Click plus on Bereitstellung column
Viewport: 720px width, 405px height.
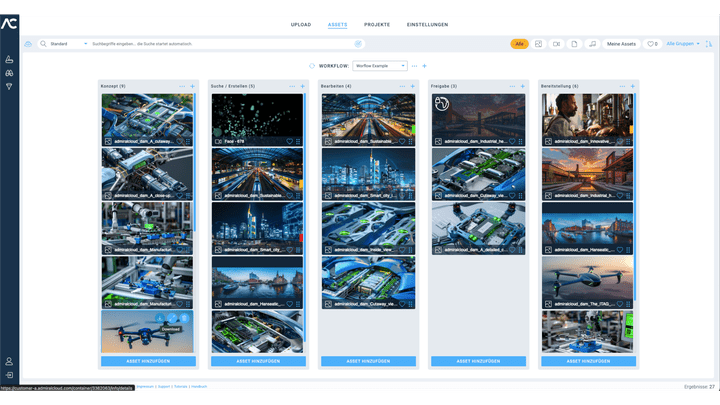[632, 86]
